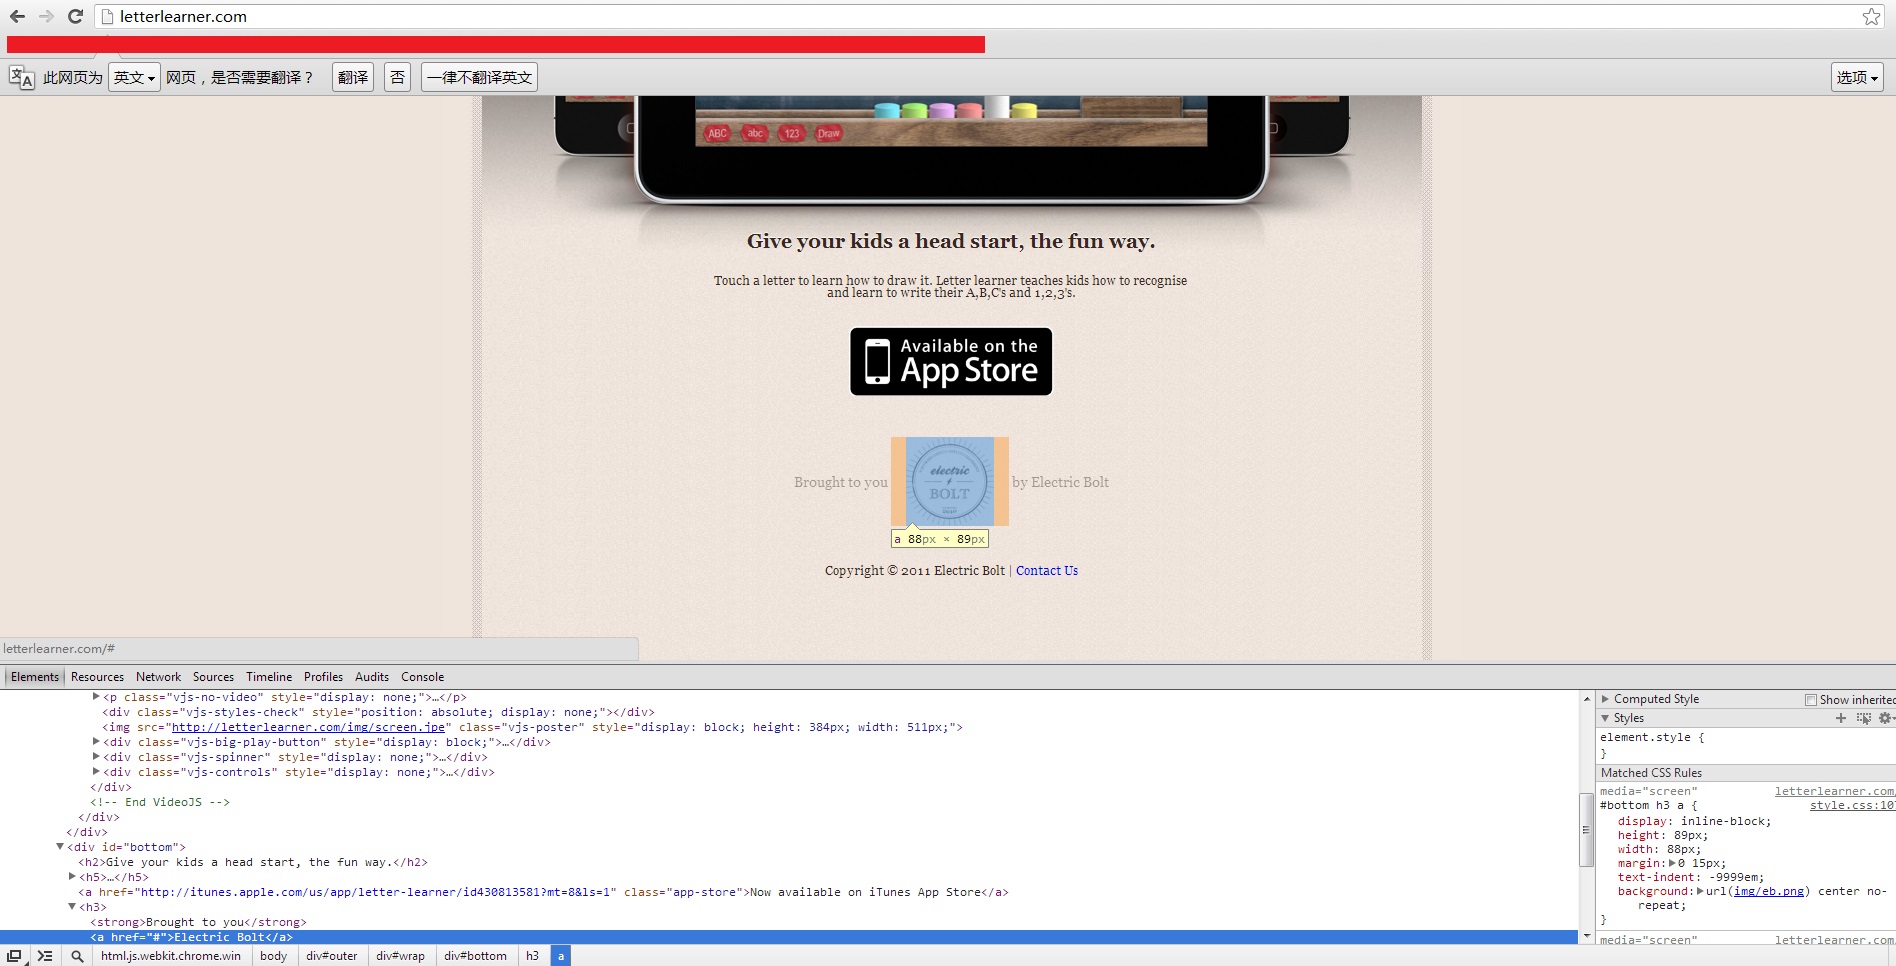Bookmark this page with the star icon
The width and height of the screenshot is (1896, 966).
coord(1871,16)
